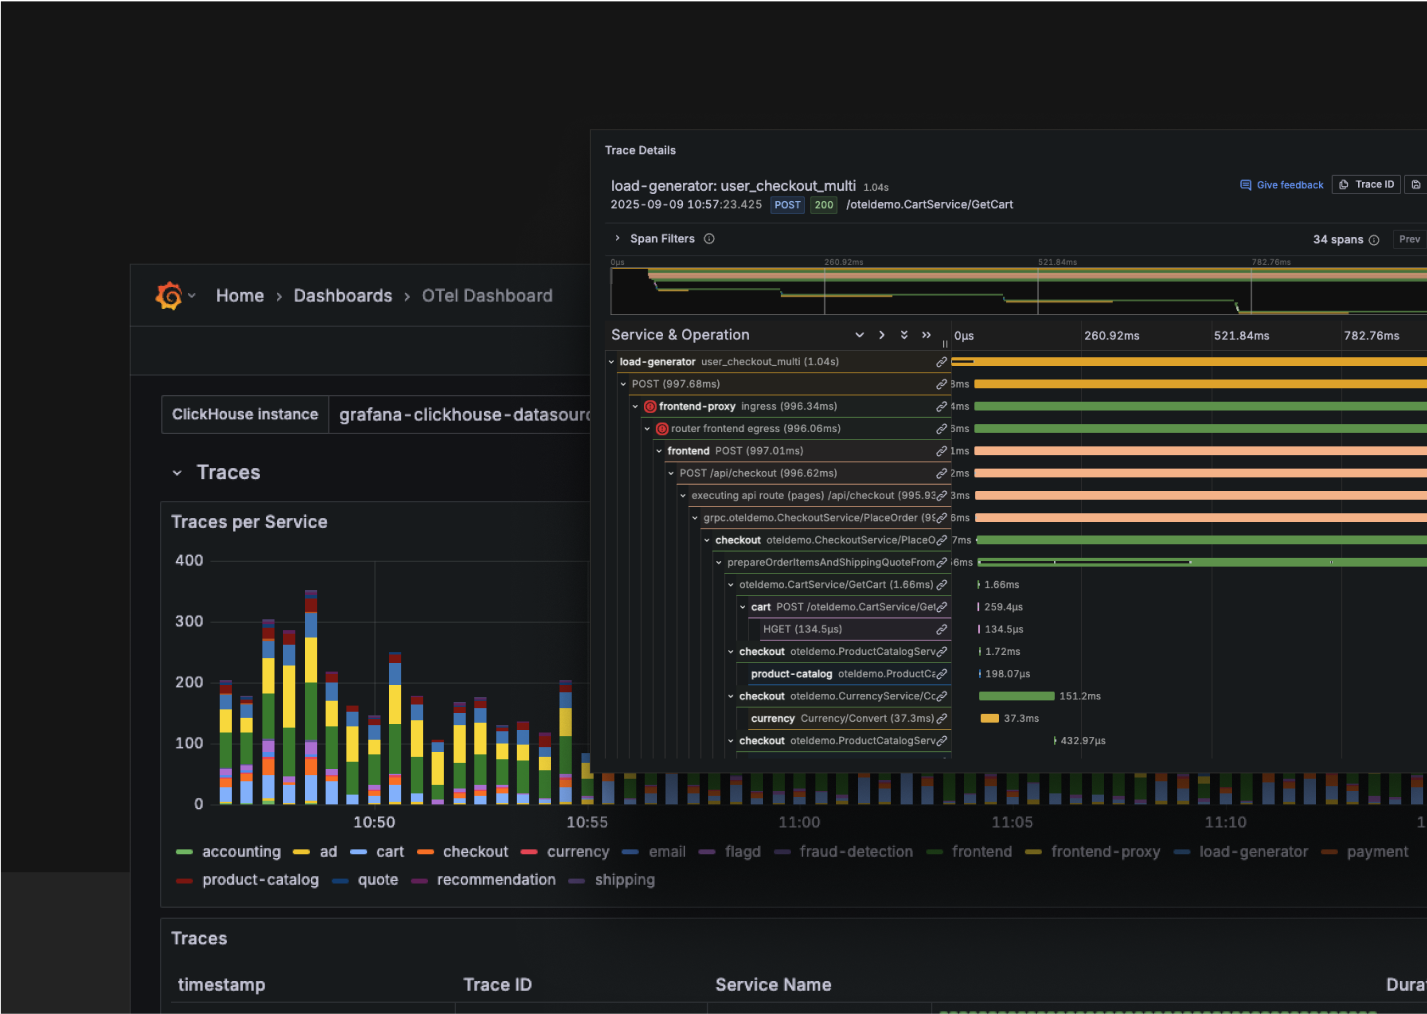Hide the load-generator legend entry
Screen dimensions: 1427x1014
coord(1253,851)
